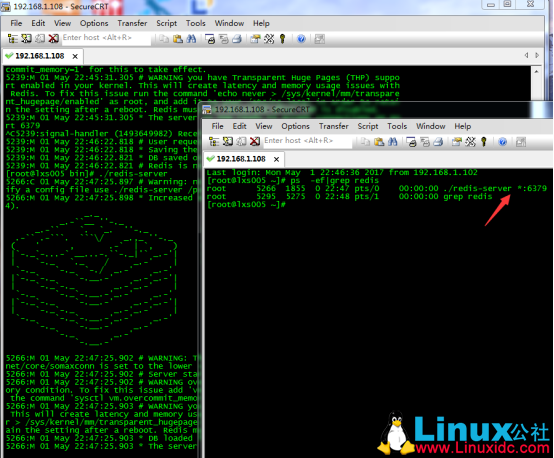
Task: Click the 'Last login: Mon May 1' line
Action: [342, 172]
